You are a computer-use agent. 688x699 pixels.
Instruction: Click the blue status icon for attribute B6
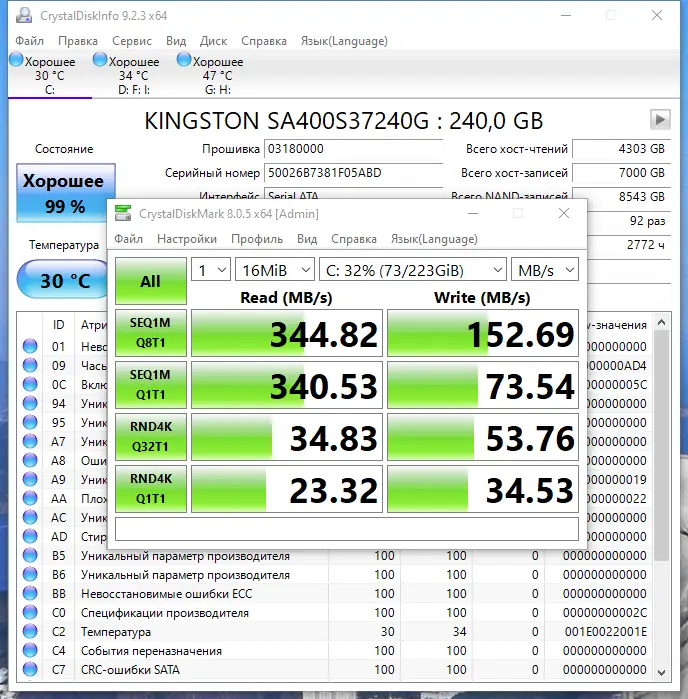coord(30,575)
